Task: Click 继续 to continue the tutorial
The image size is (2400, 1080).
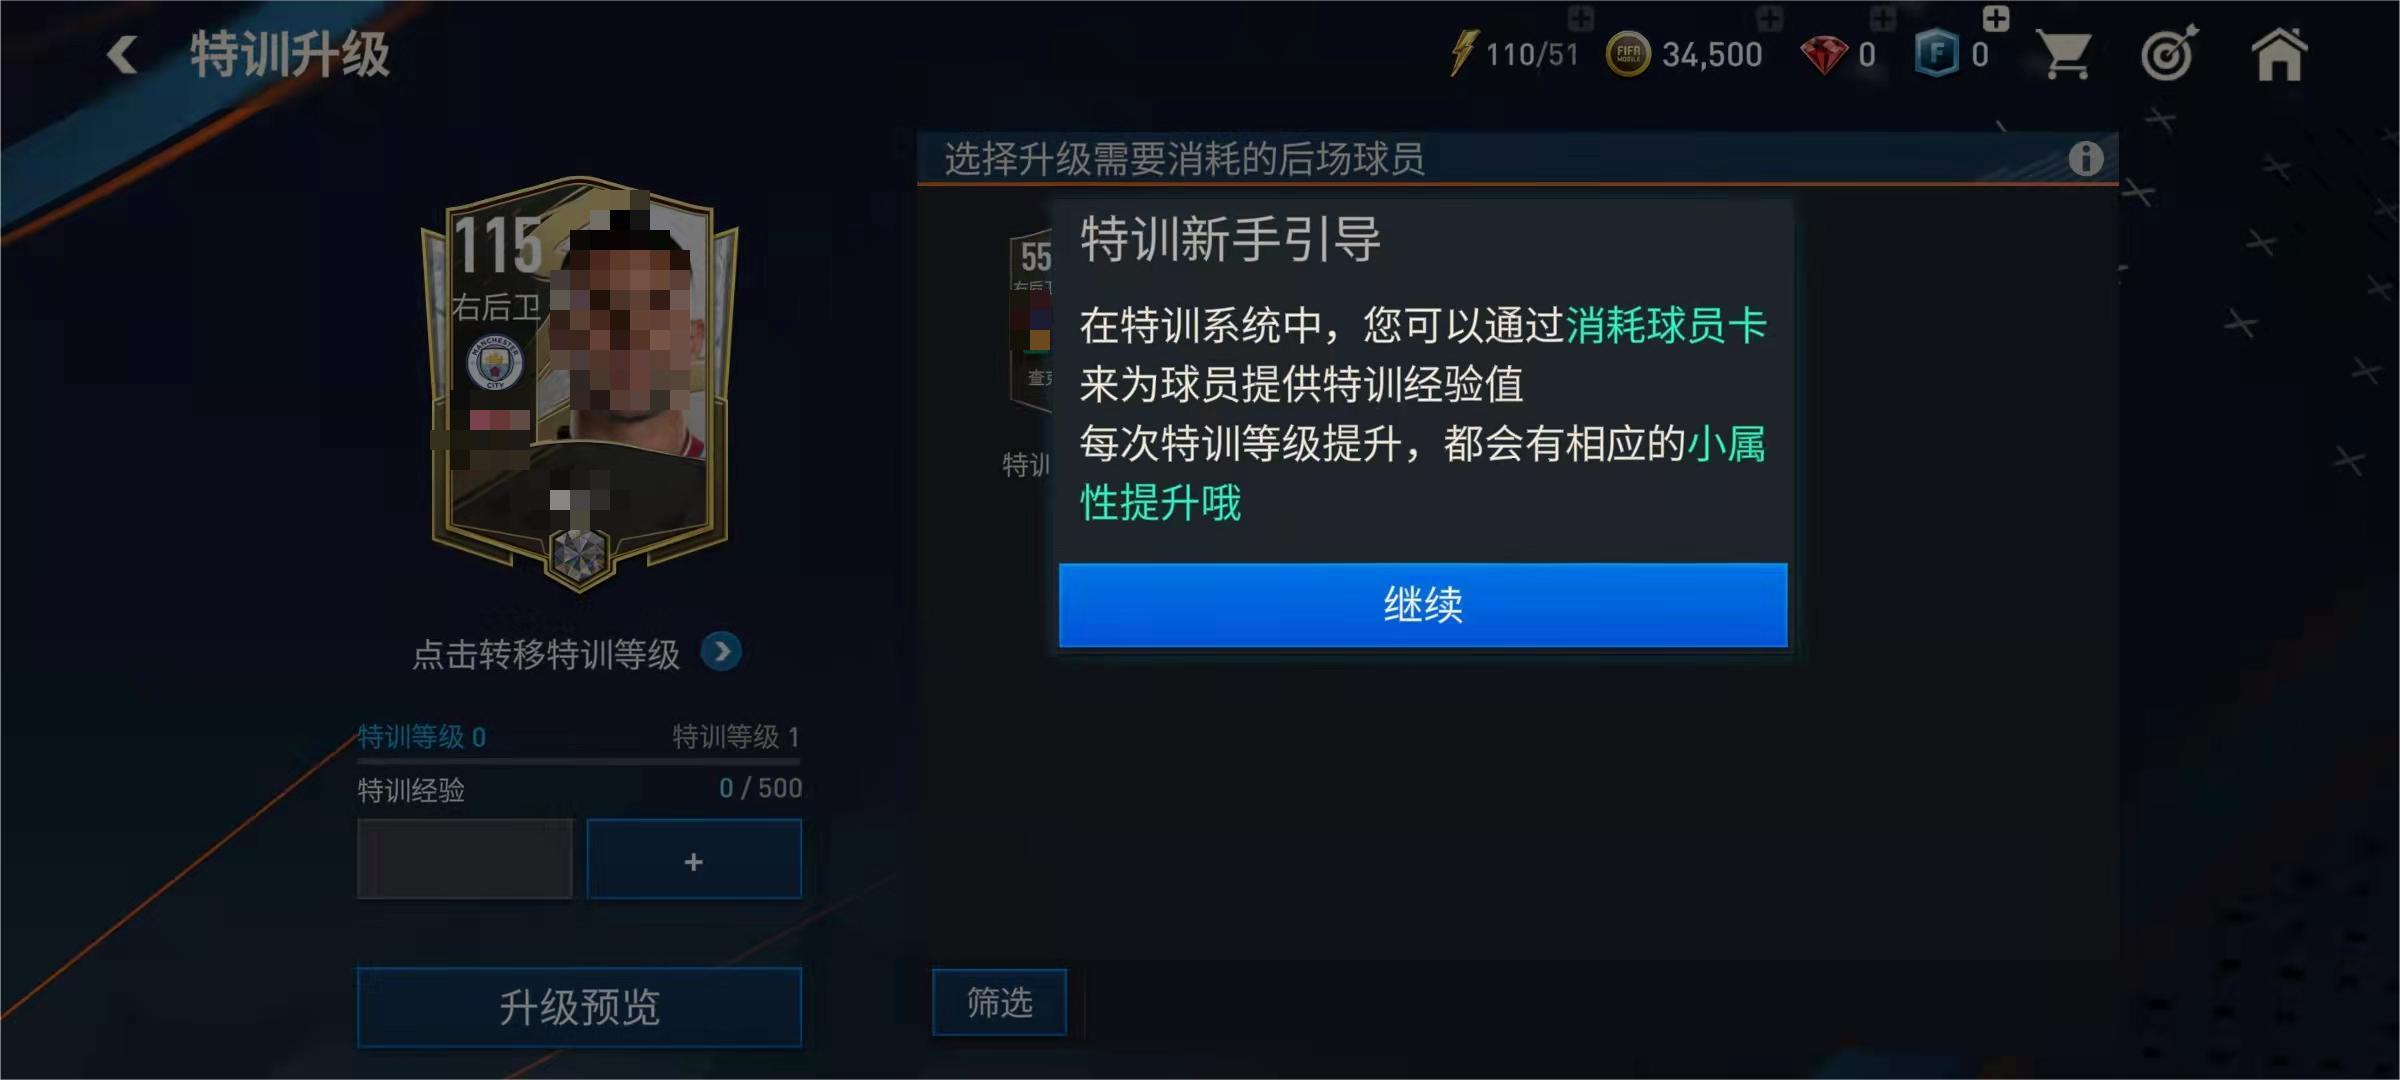Action: click(1423, 605)
